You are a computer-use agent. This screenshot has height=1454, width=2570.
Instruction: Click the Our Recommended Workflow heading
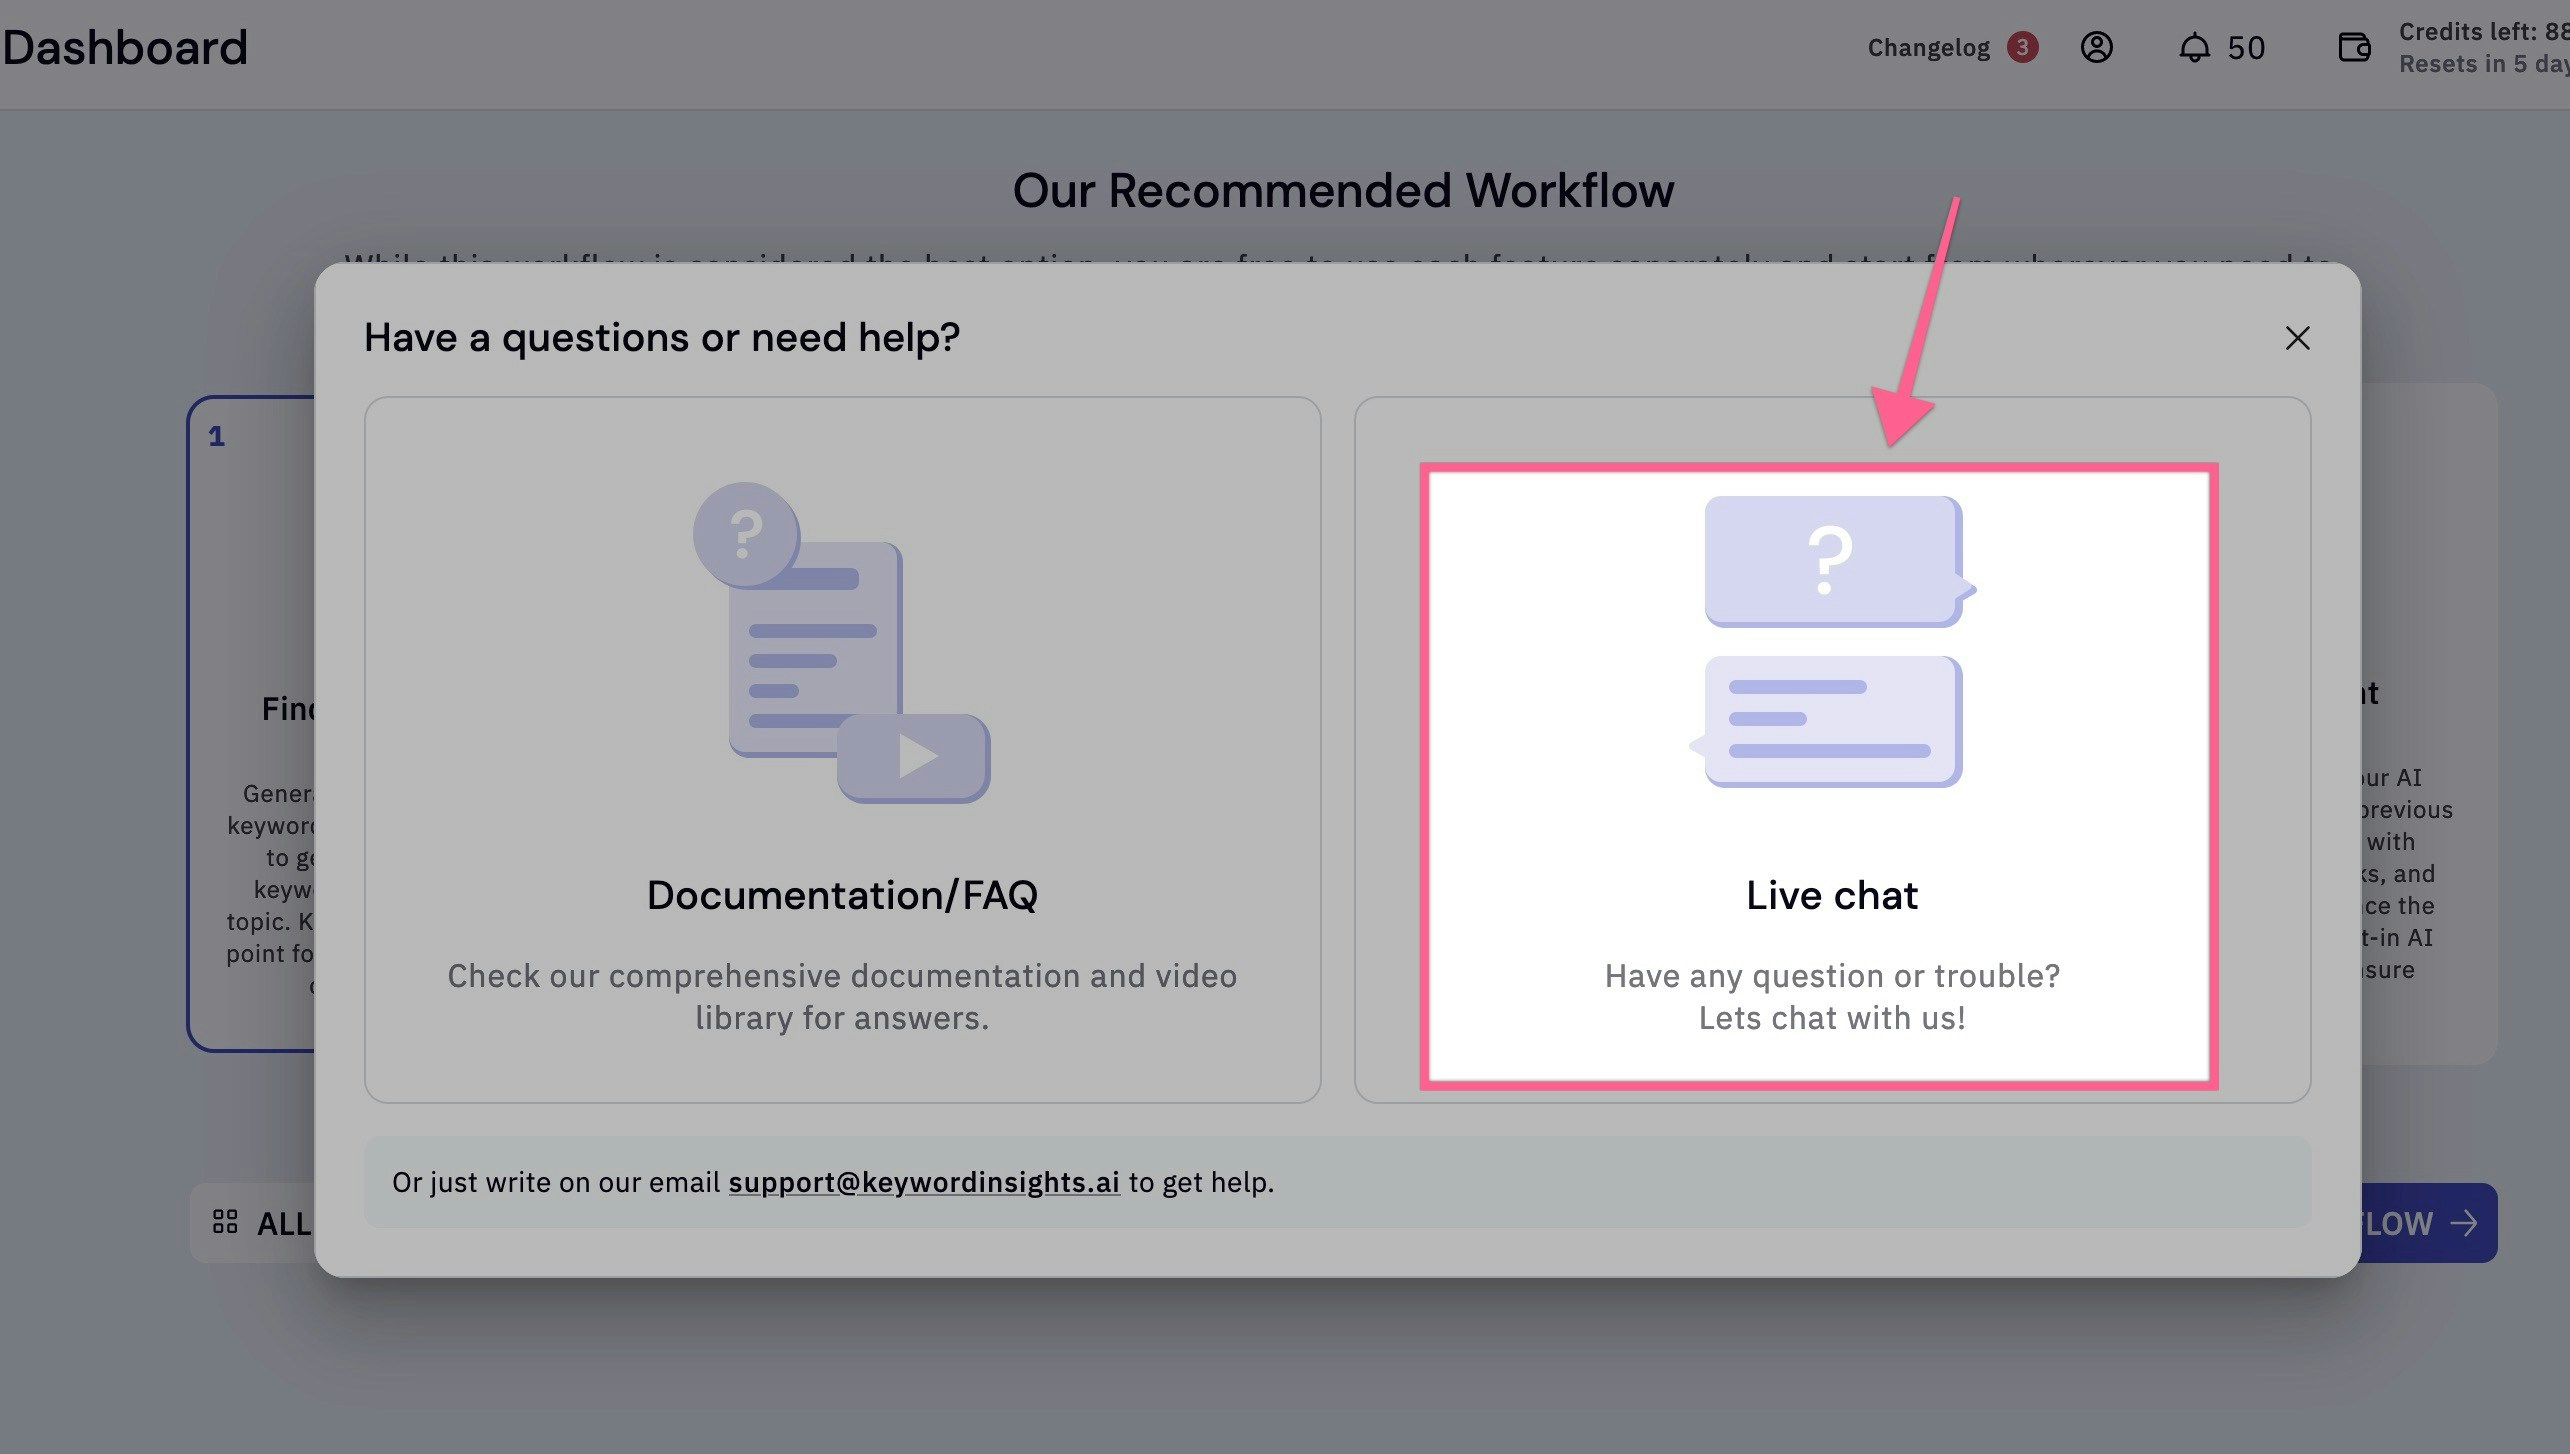click(1343, 190)
